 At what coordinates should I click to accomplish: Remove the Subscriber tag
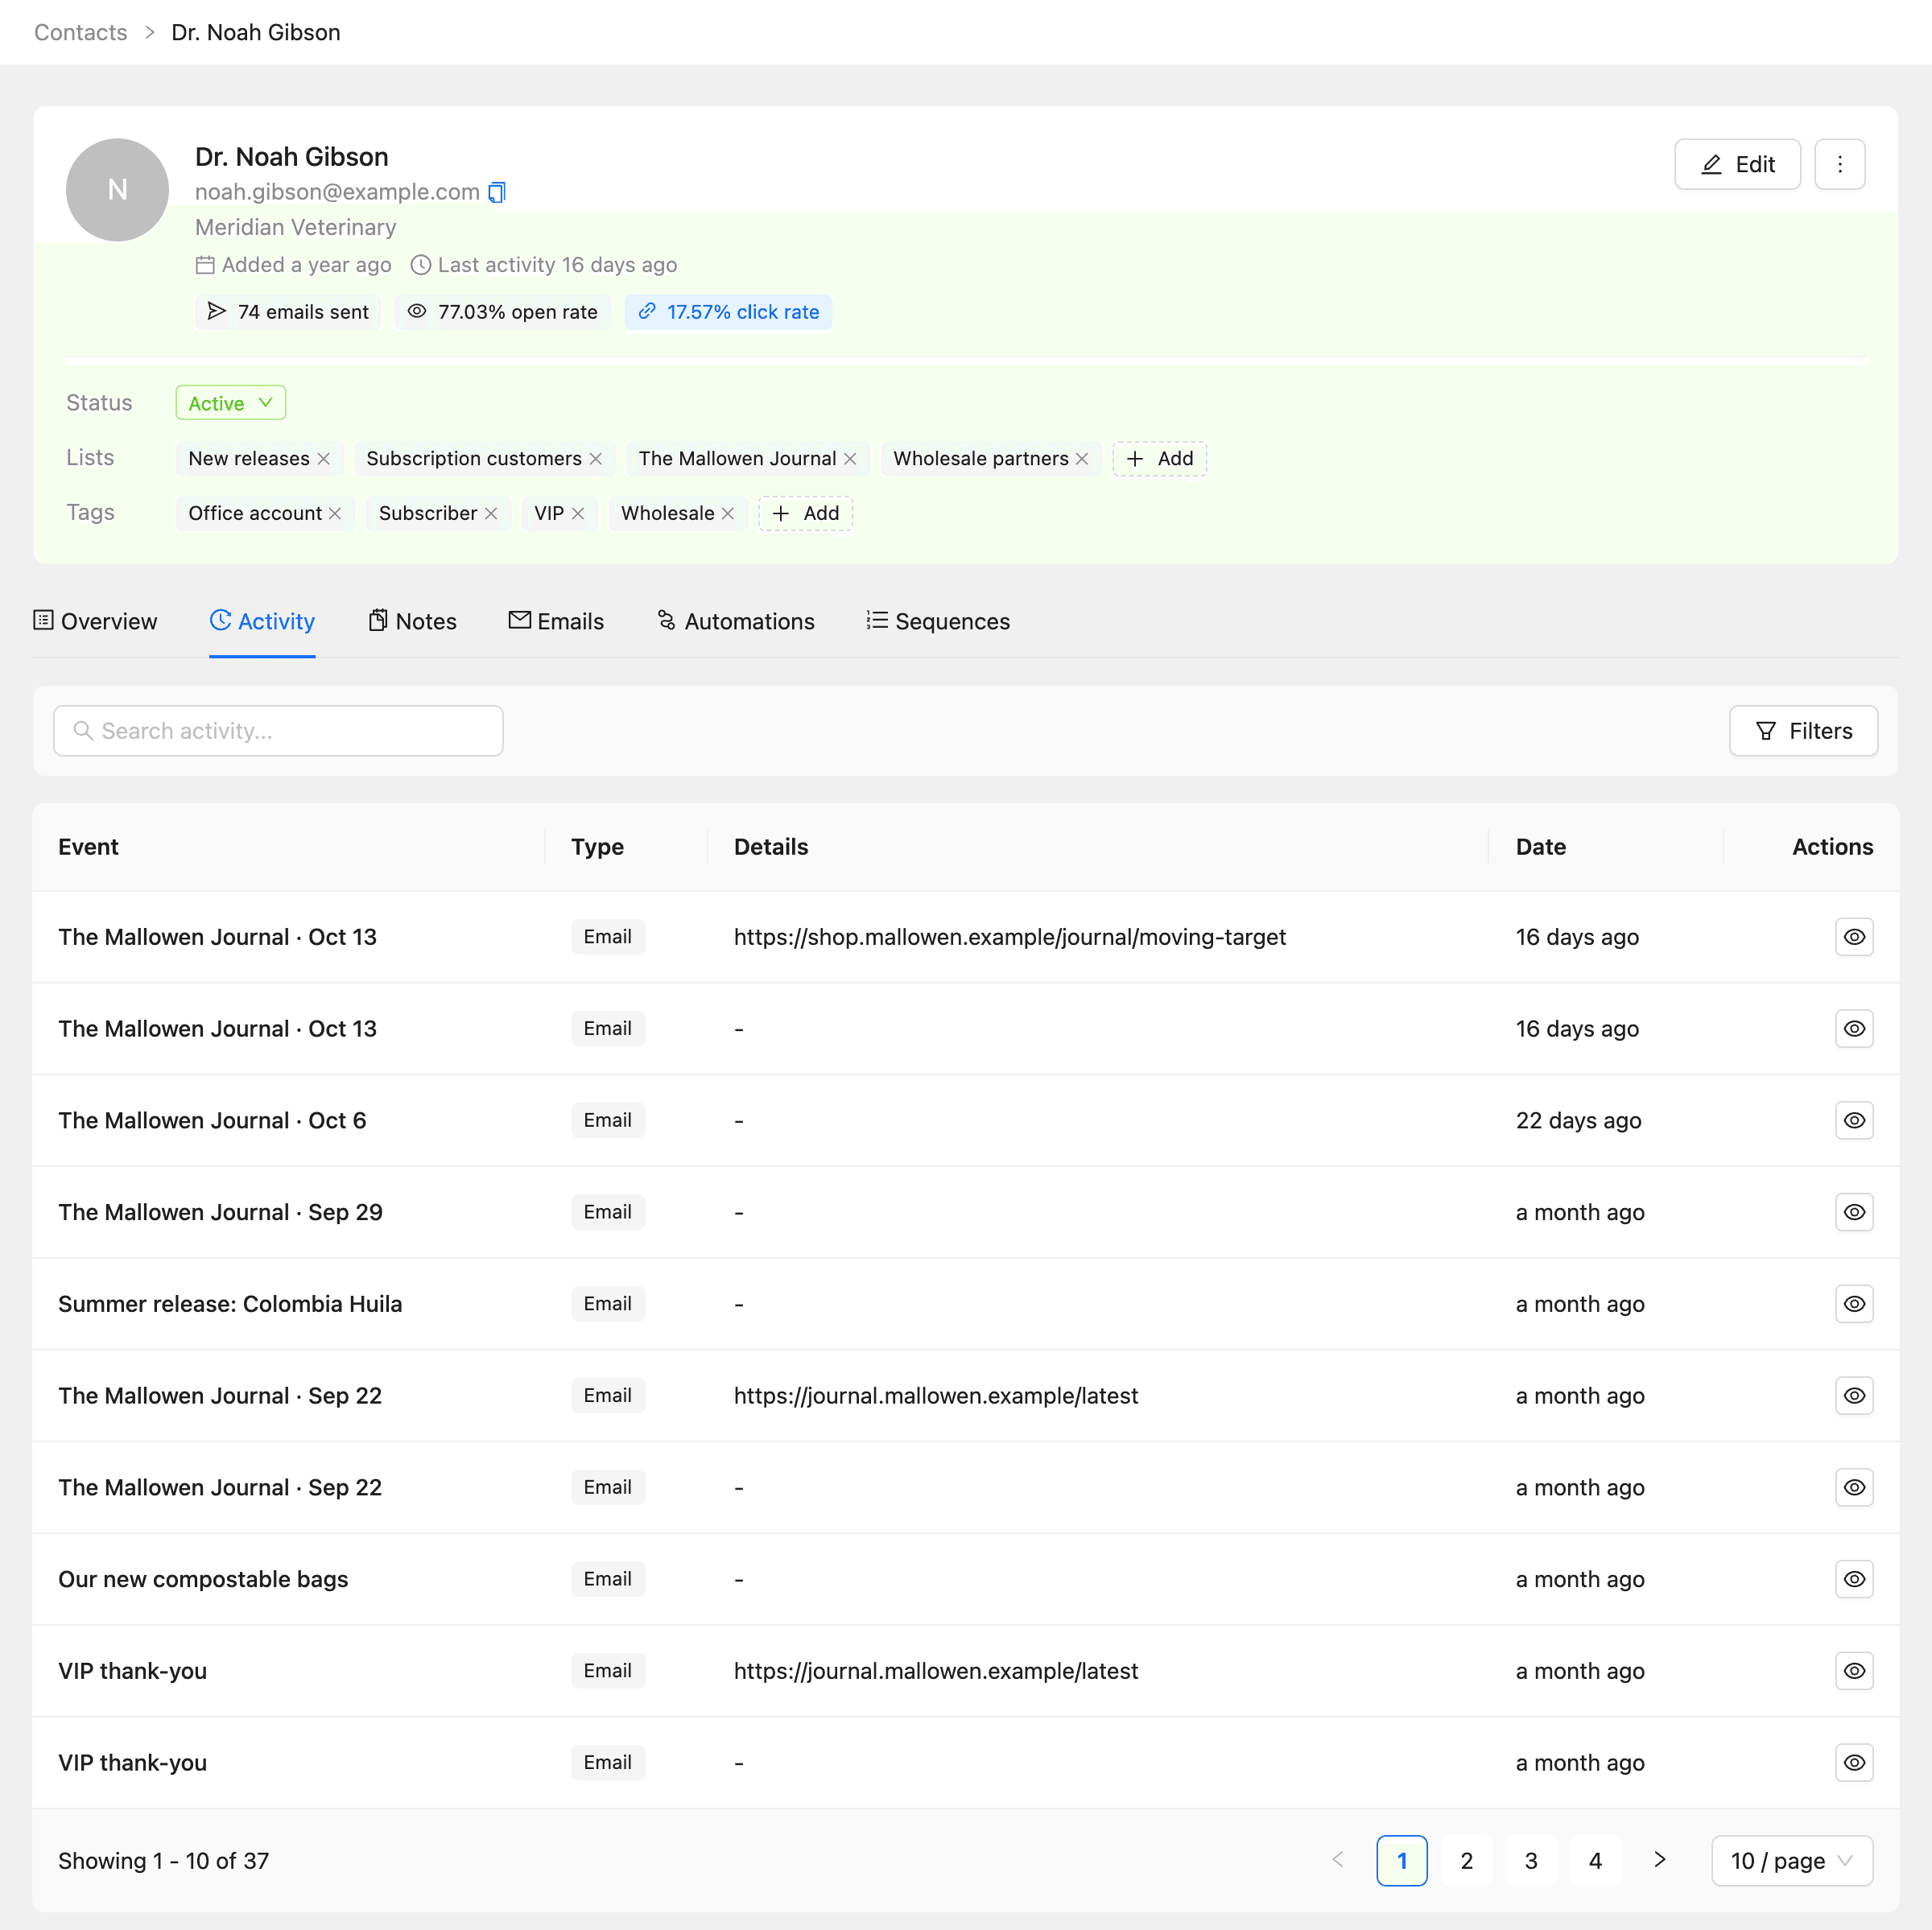491,514
